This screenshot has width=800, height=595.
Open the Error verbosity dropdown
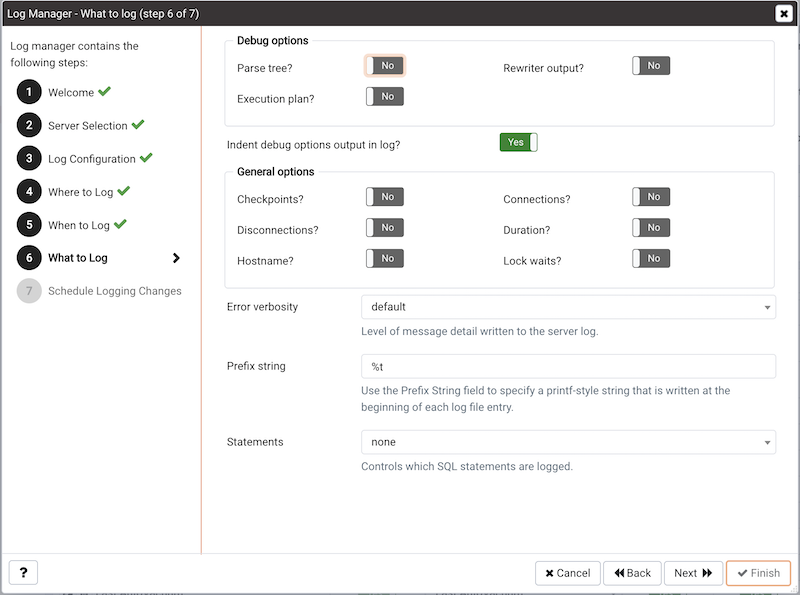[x=568, y=307]
